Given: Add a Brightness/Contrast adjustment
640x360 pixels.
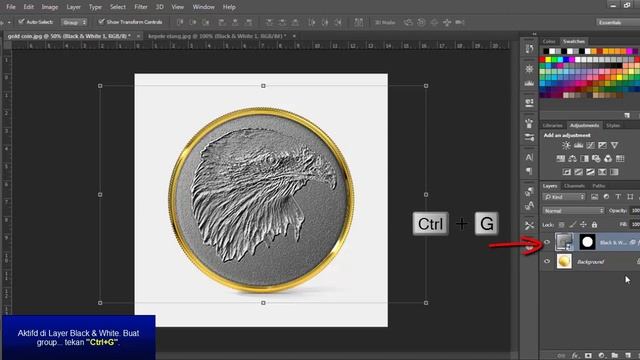Looking at the screenshot, I should click(x=566, y=145).
